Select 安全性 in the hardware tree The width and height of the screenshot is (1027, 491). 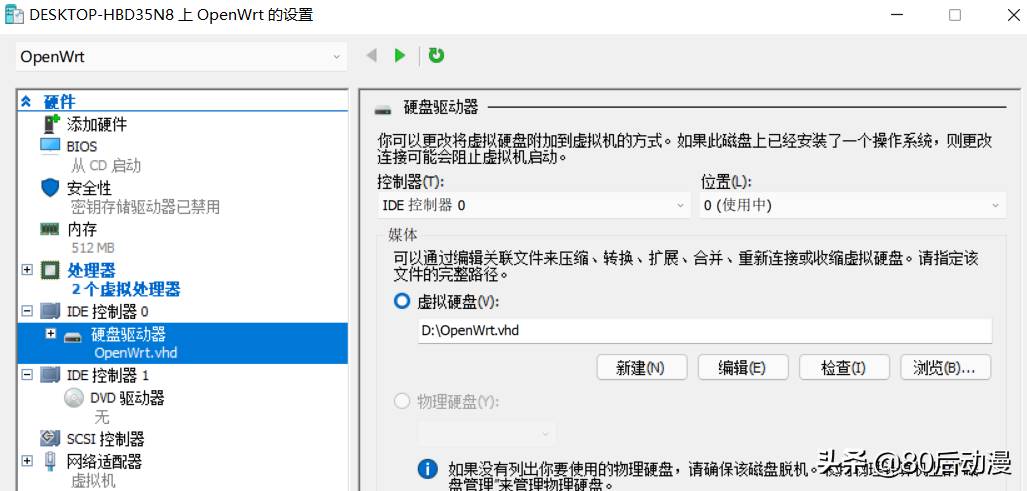[90, 188]
